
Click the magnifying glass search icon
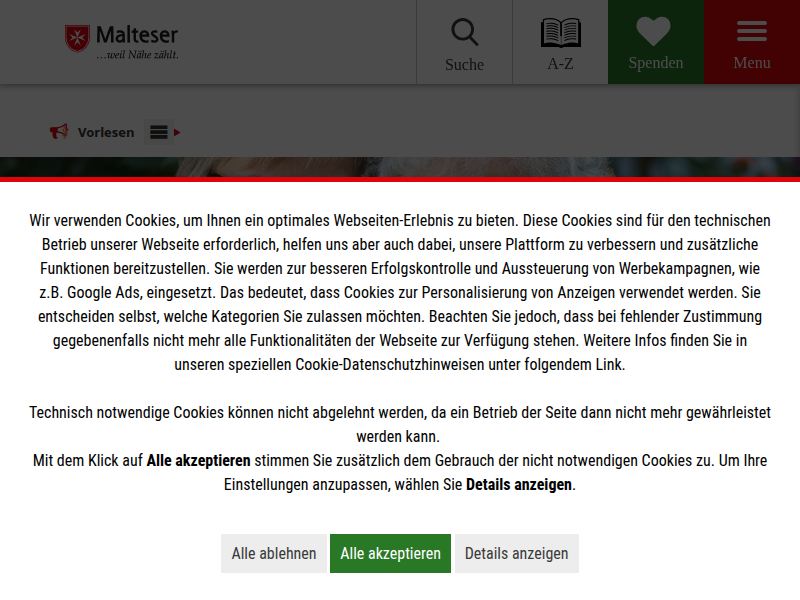click(464, 33)
